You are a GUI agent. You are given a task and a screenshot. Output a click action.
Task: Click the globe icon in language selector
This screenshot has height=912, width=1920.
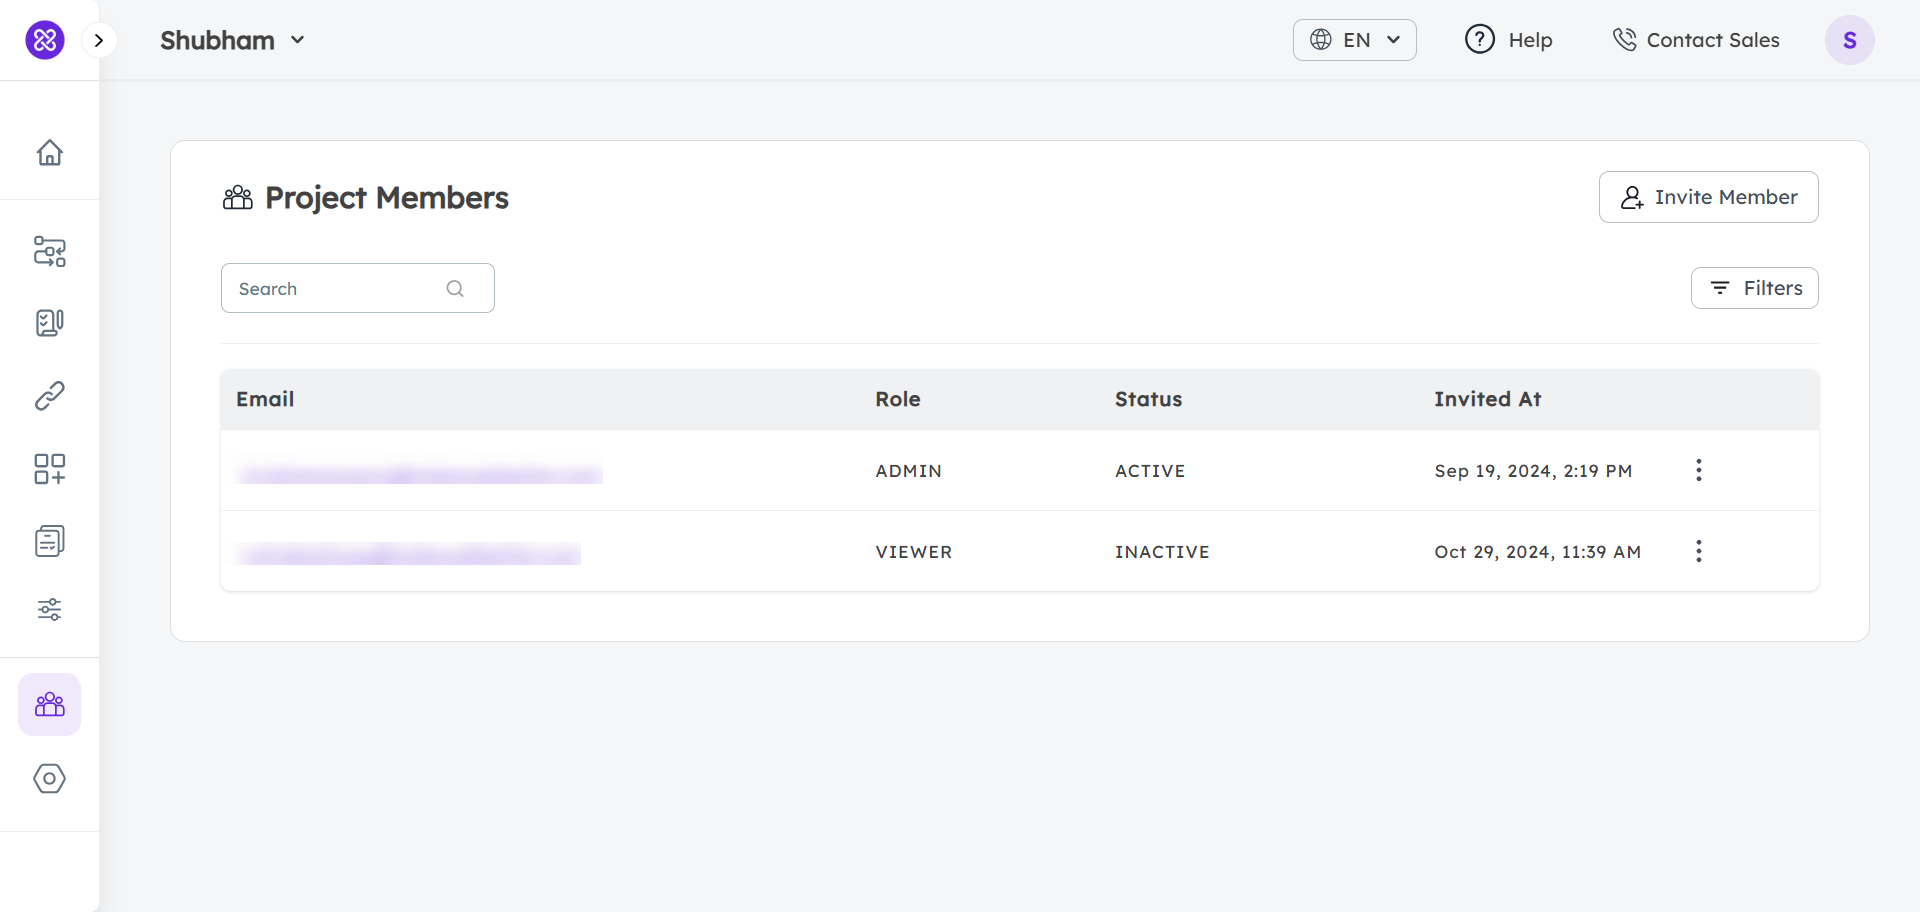coord(1321,39)
